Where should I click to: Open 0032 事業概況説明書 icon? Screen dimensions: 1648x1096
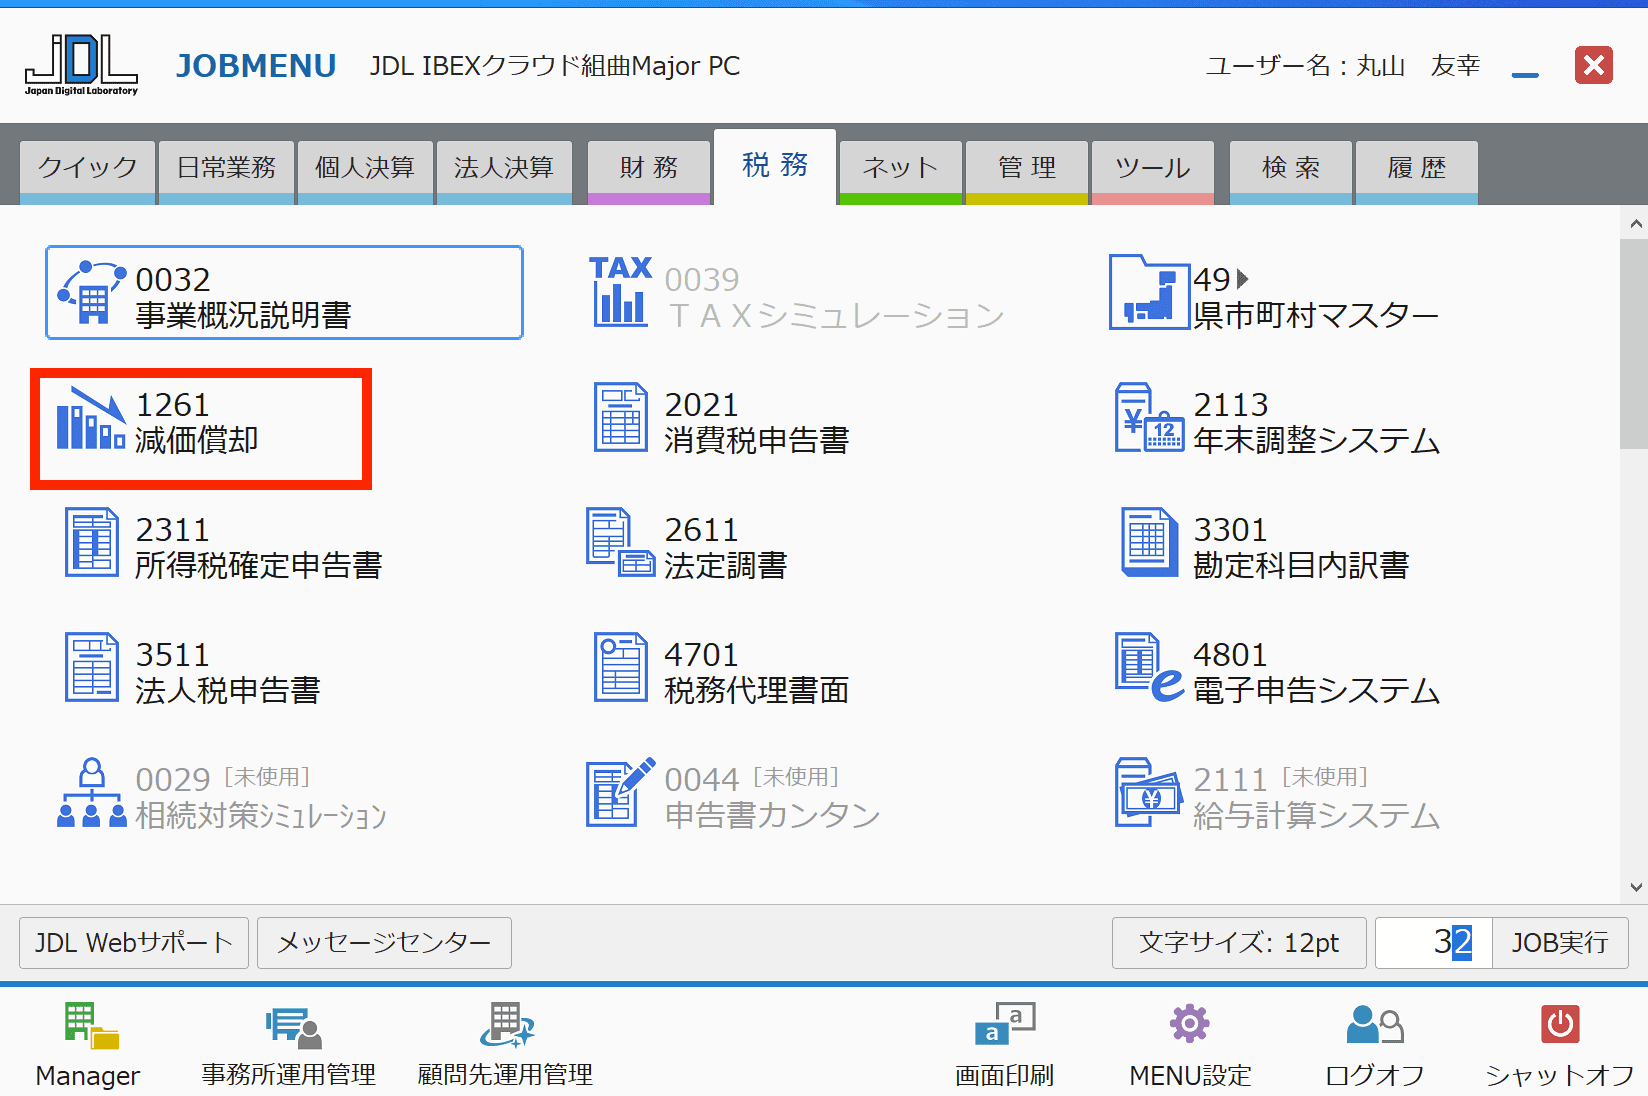(x=93, y=293)
